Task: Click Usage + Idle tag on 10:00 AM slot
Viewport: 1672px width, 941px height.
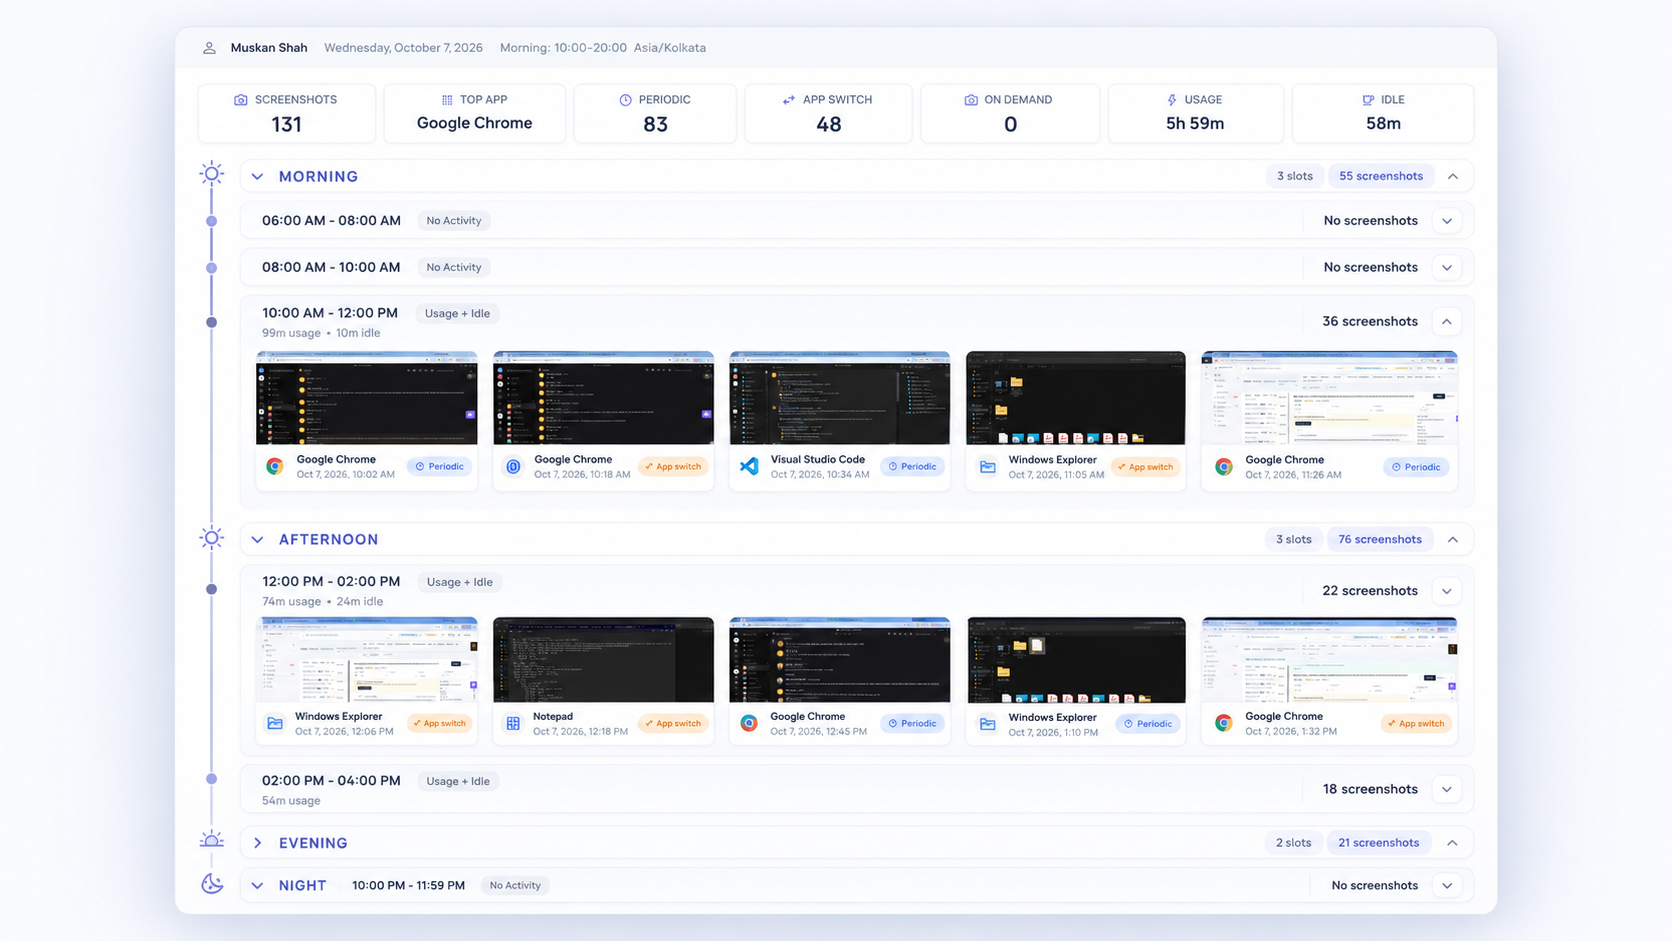Action: (457, 314)
